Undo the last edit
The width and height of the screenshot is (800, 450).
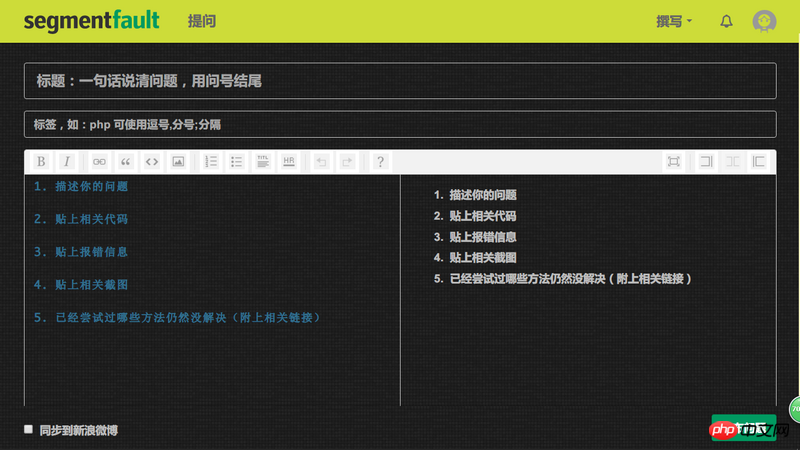[321, 162]
